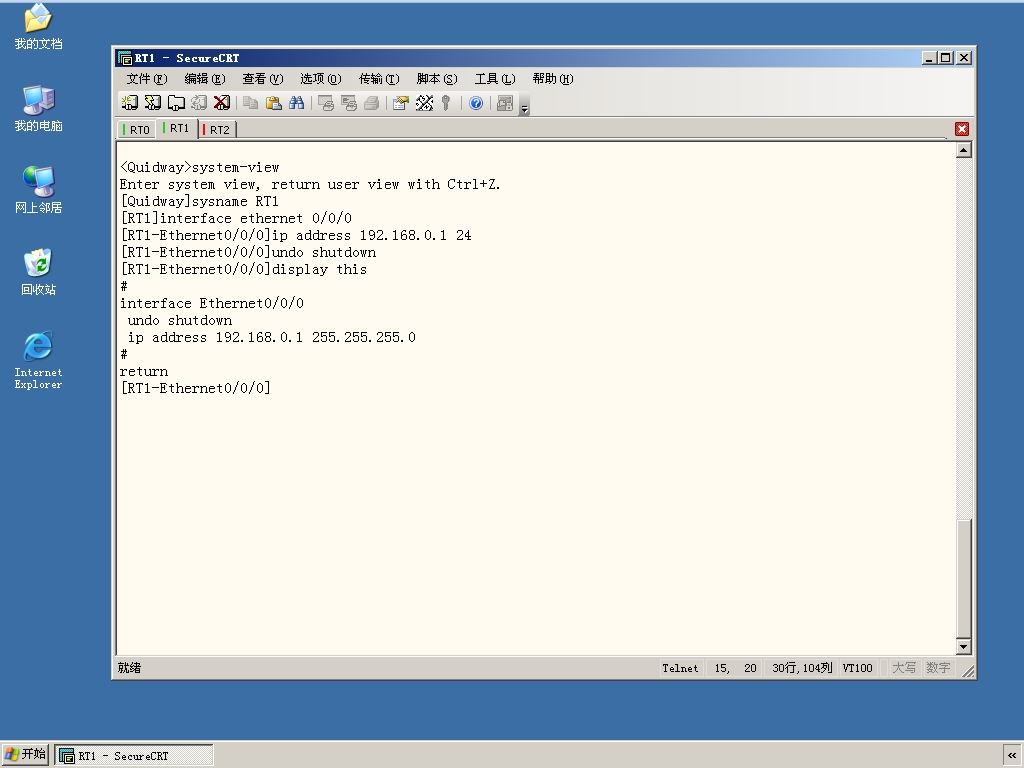The image size is (1024, 768).
Task: Click 'interface Ethernet0/0/0' output line
Action: 212,303
